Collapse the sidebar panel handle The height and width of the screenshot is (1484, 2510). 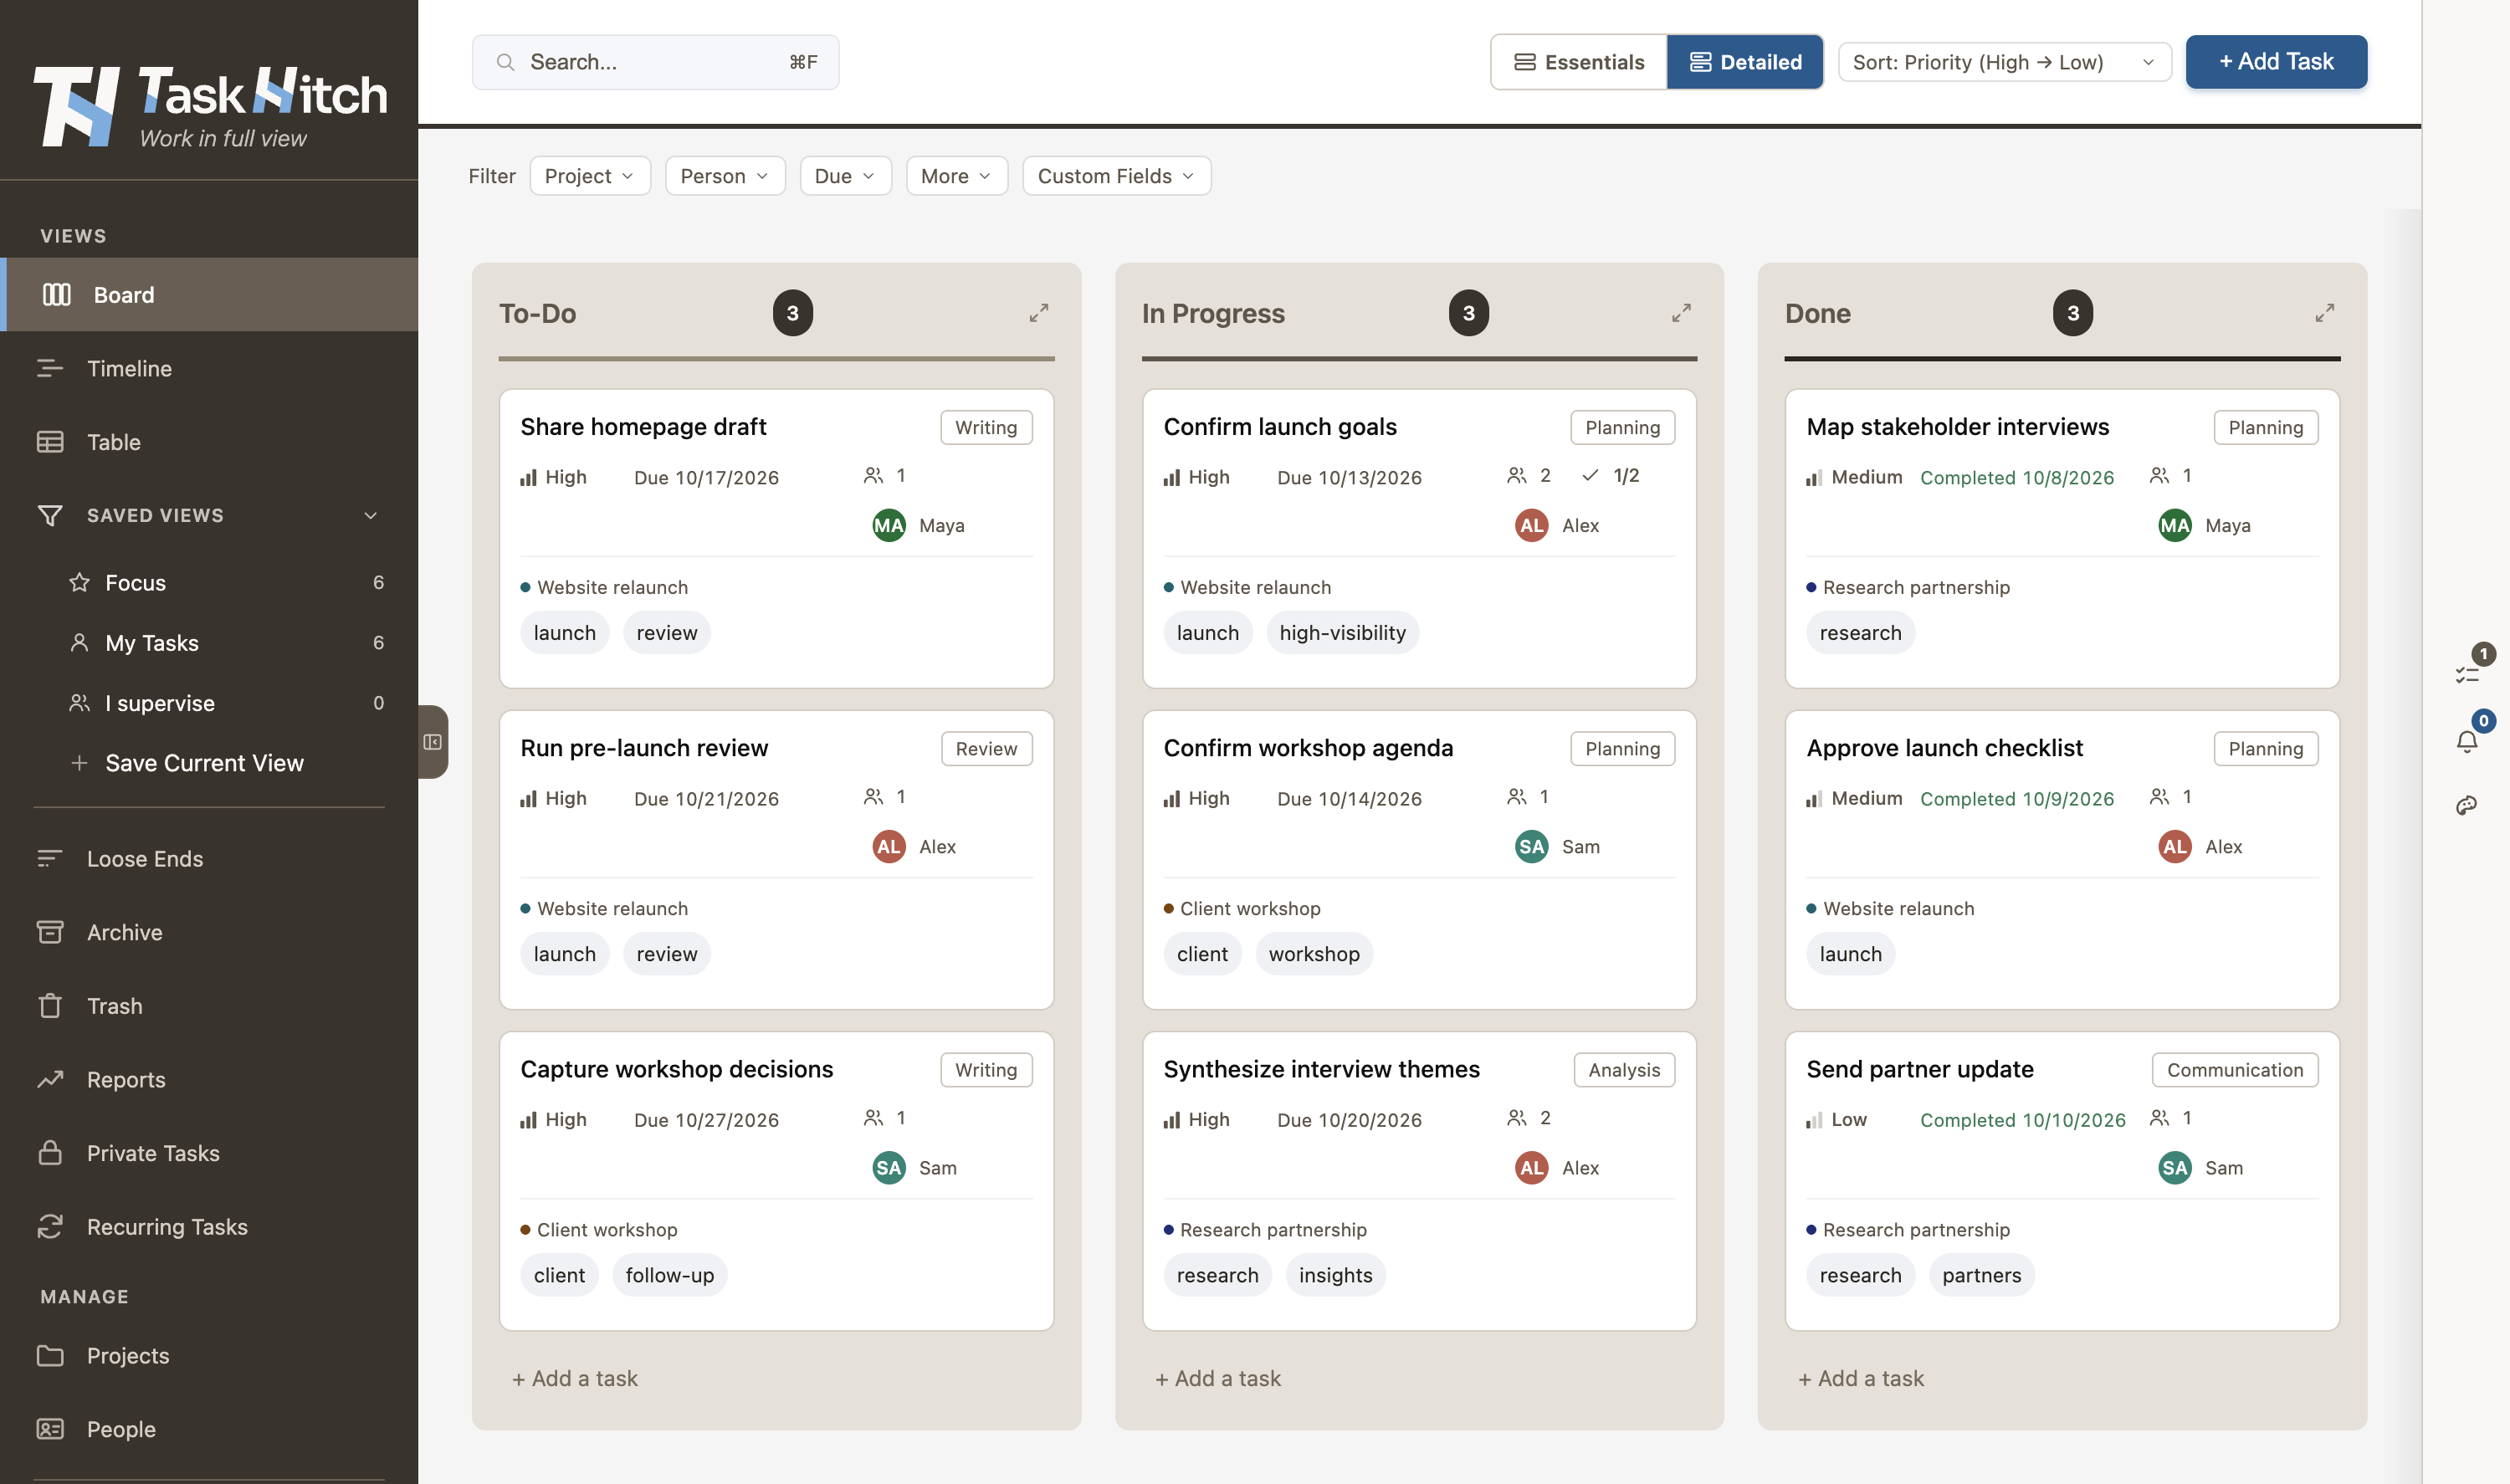[x=433, y=742]
